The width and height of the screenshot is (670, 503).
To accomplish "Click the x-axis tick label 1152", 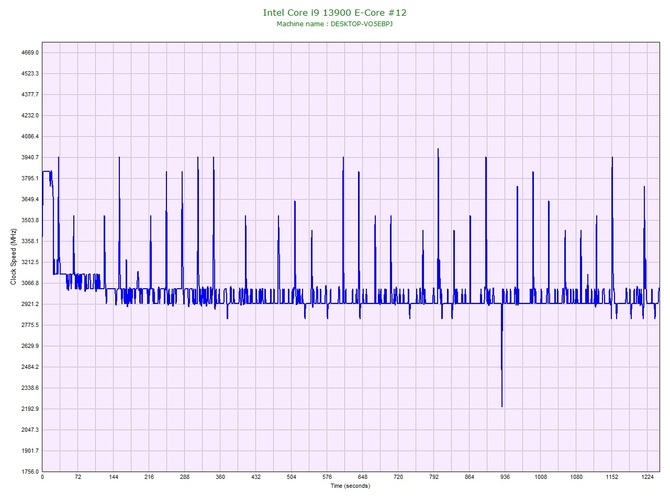I will tap(612, 477).
